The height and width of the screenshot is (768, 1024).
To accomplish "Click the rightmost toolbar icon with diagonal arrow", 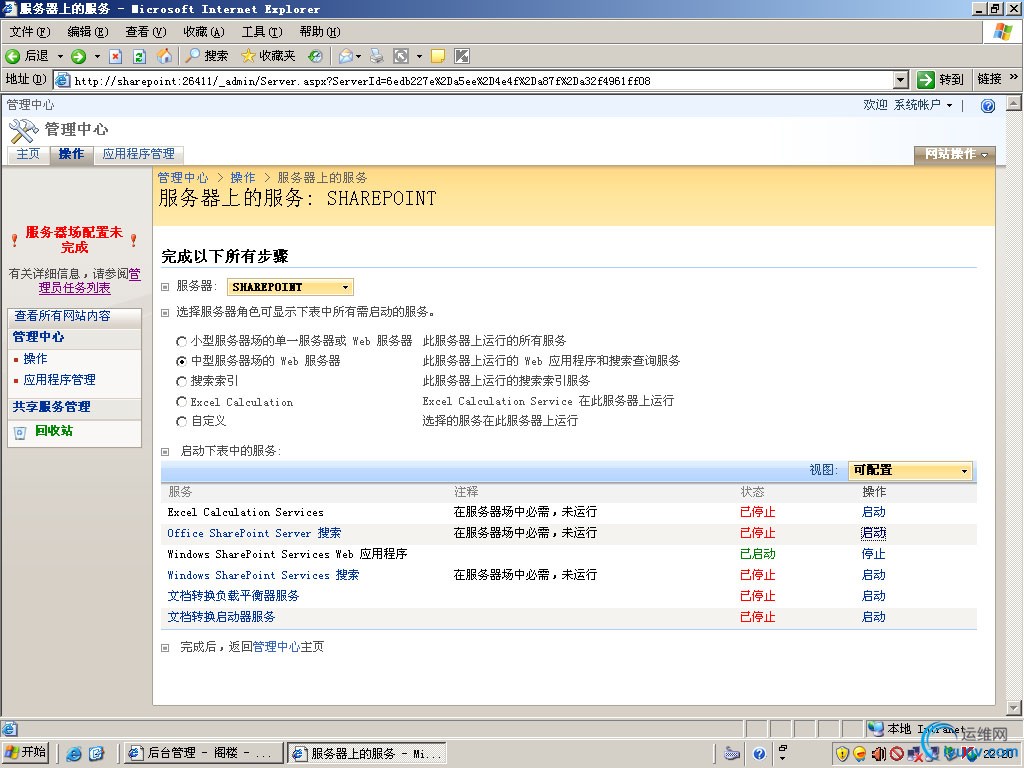I will coord(462,56).
